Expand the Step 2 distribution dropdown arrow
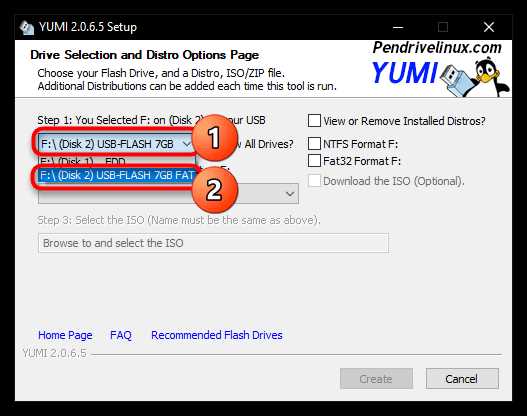This screenshot has height=416, width=527. (x=290, y=194)
